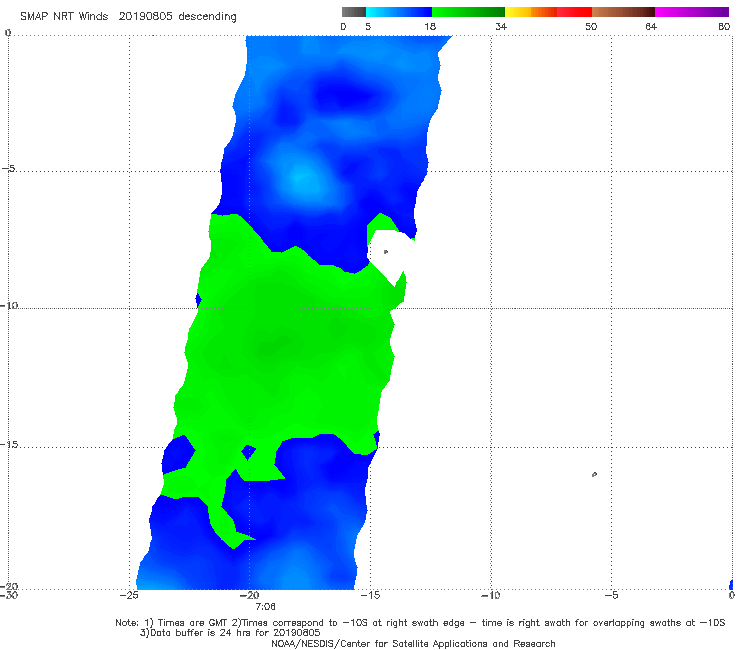Click the date '20190805' in the title
This screenshot has width=740, height=650.
145,16
